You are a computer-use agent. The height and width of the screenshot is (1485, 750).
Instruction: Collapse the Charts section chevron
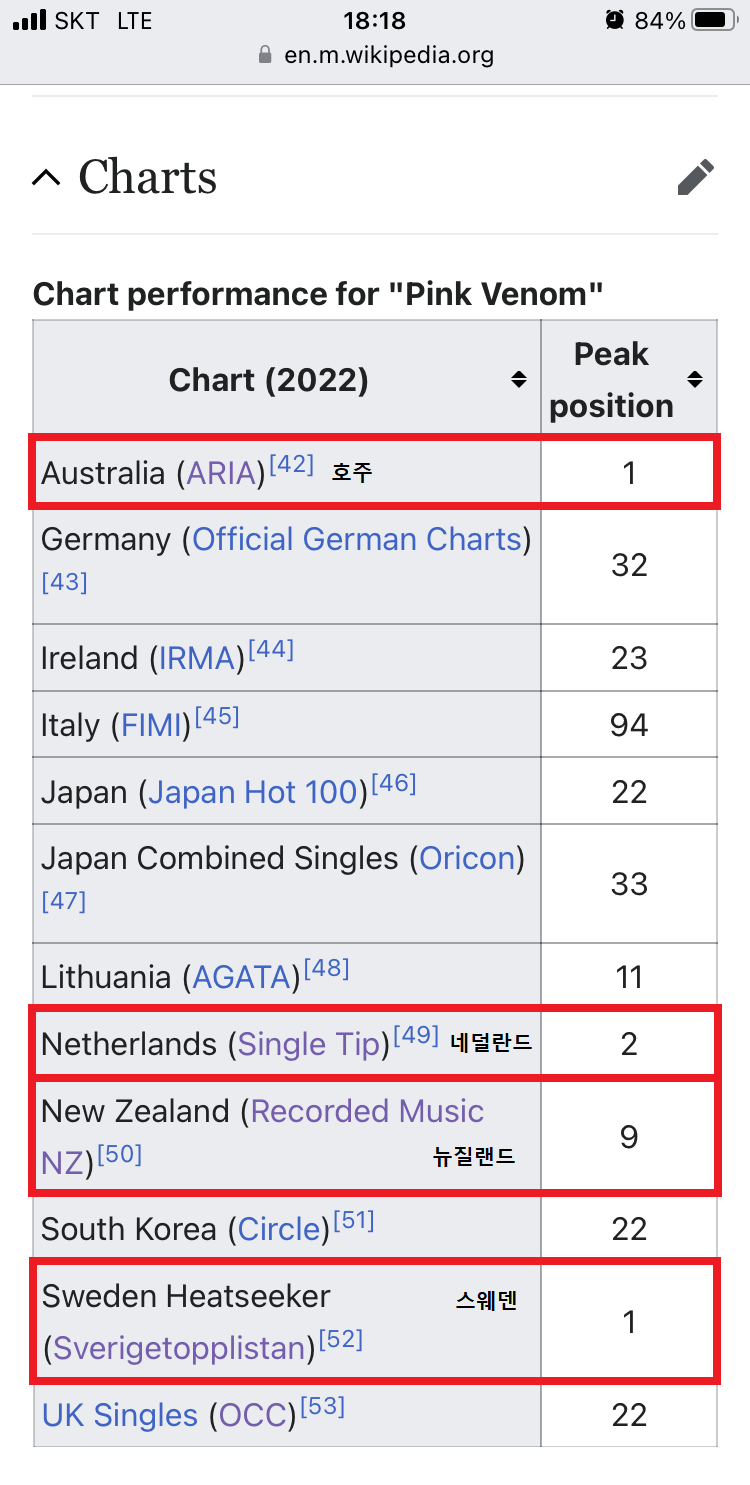(45, 178)
